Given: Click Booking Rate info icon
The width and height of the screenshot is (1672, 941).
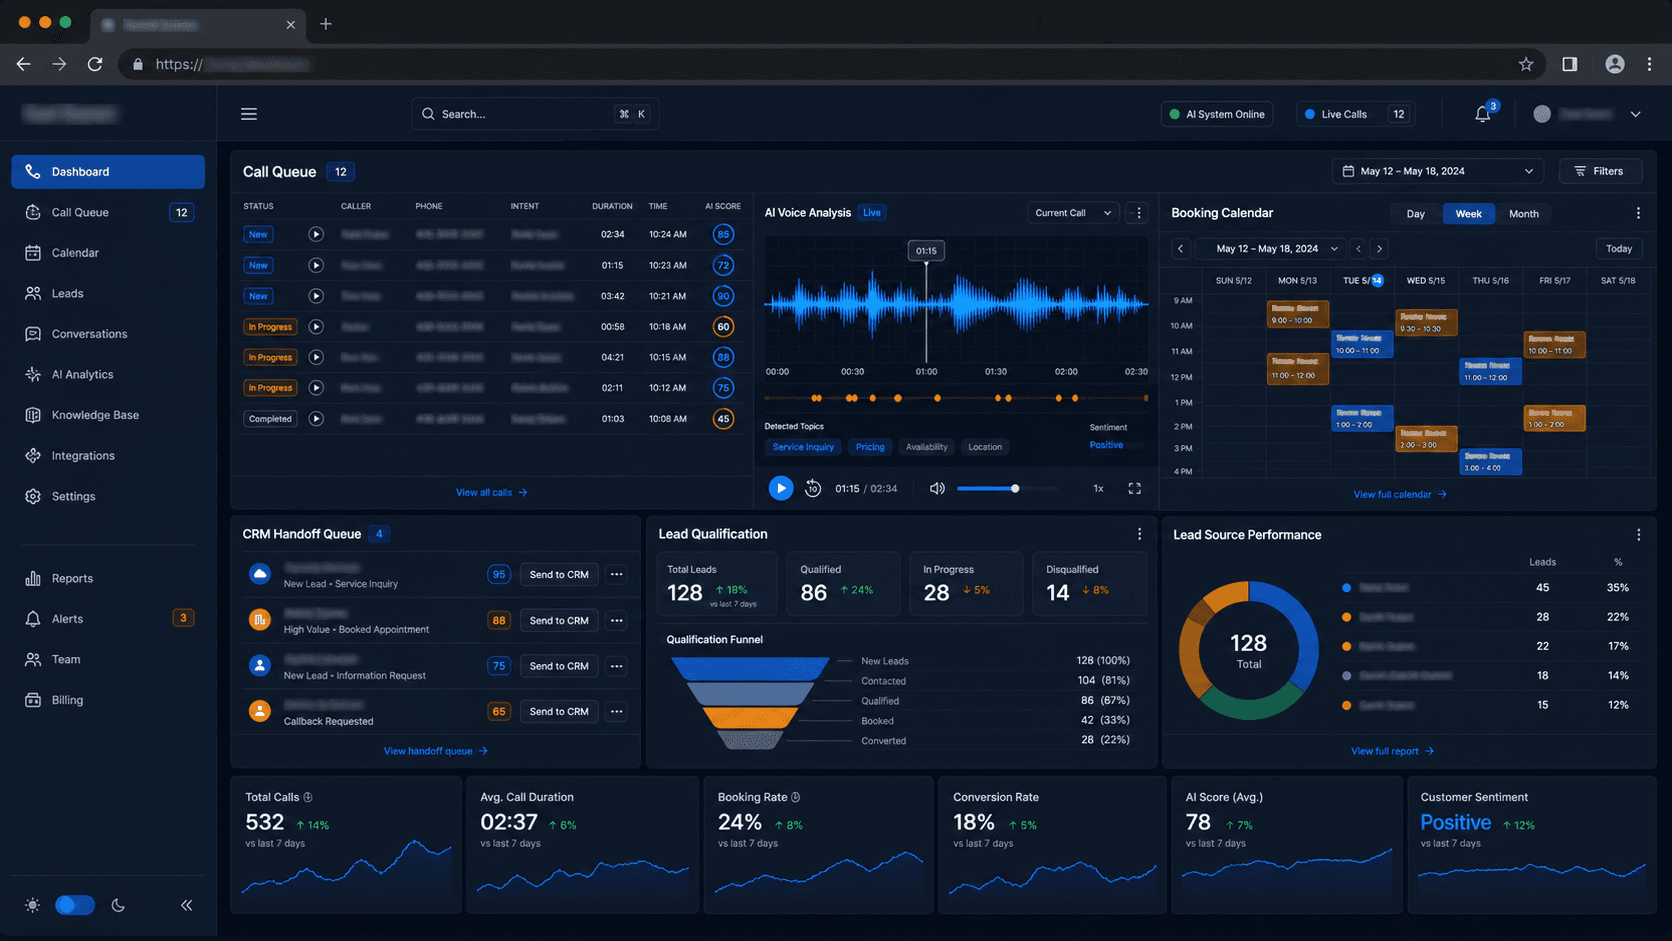Looking at the screenshot, I should coord(796,797).
